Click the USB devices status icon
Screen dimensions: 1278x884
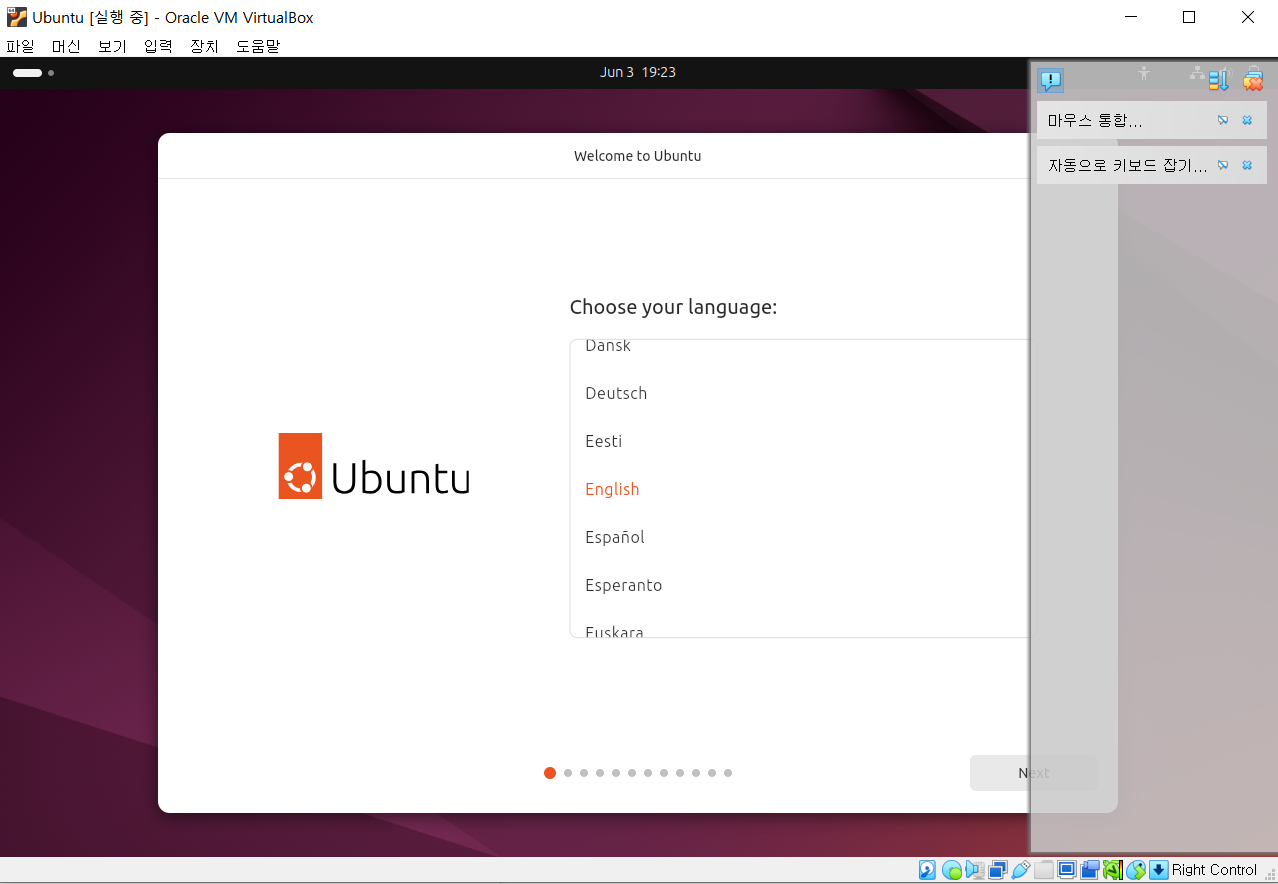tap(1021, 870)
